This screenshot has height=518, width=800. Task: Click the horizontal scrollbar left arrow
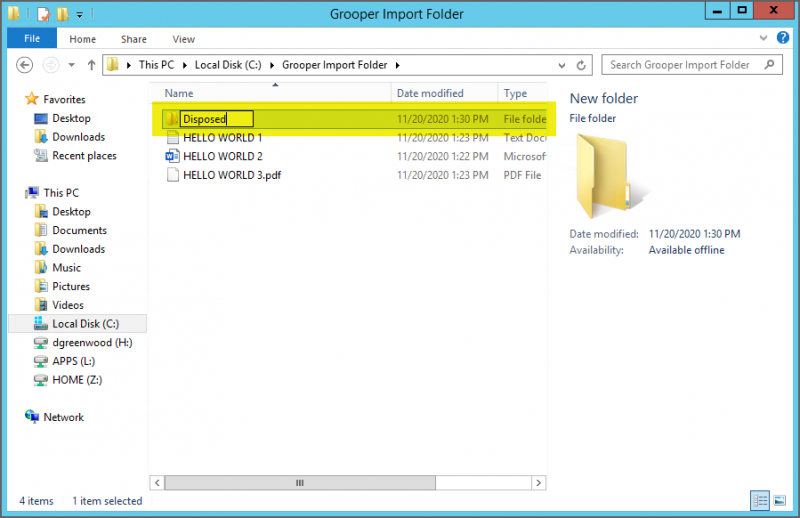157,483
